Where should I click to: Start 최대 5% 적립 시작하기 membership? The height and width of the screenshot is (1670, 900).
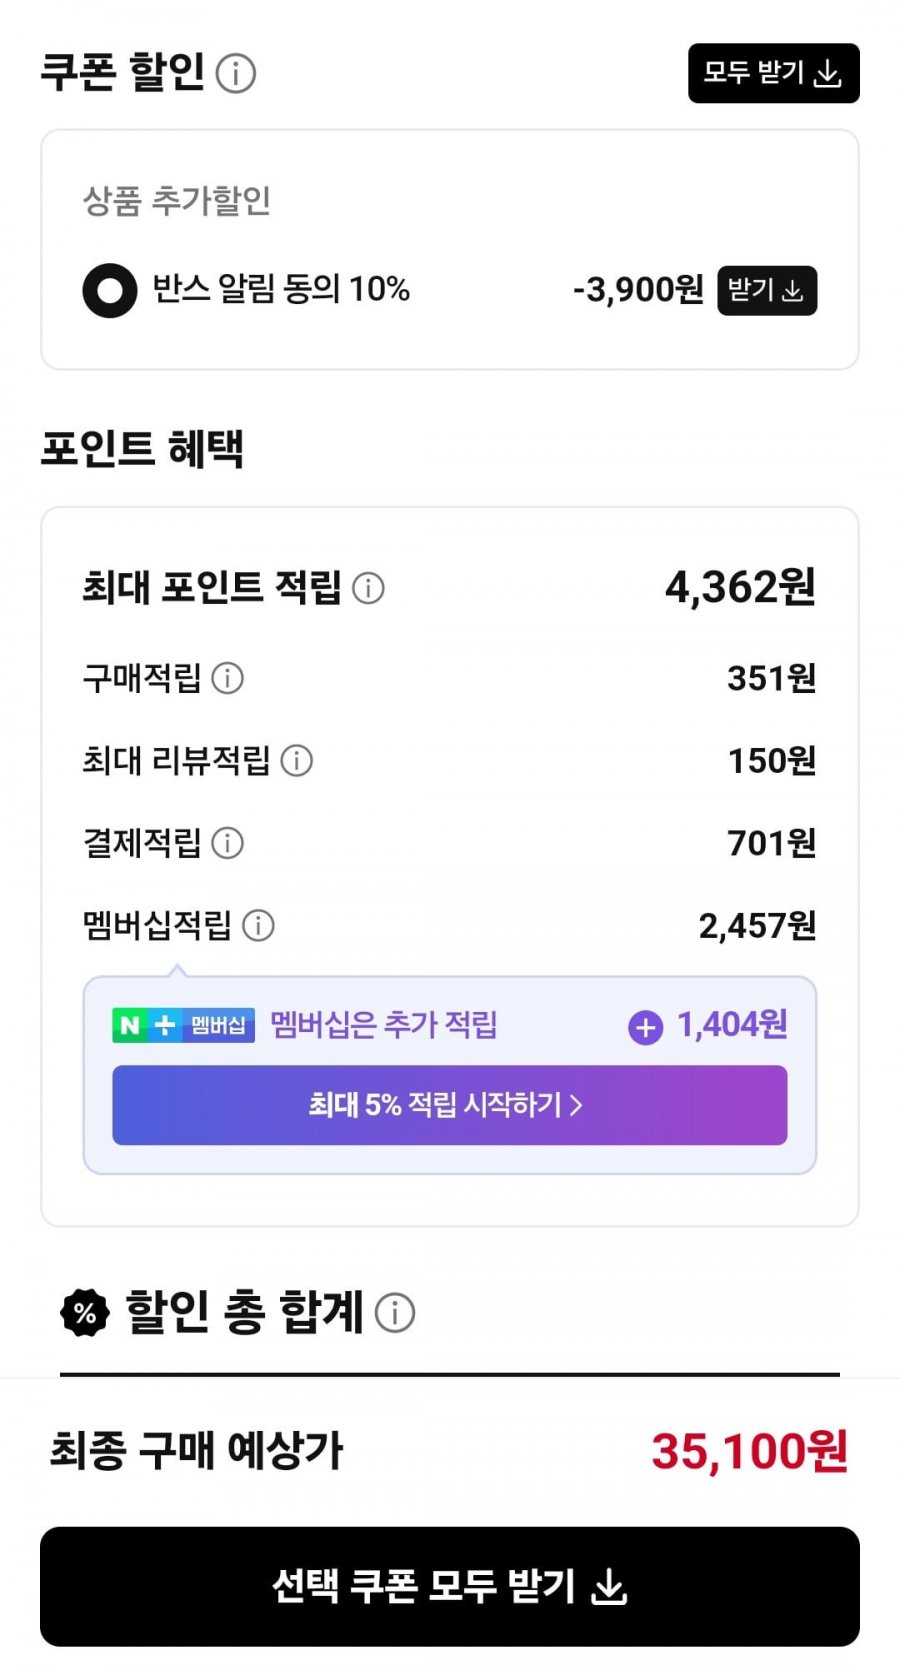pos(449,1105)
